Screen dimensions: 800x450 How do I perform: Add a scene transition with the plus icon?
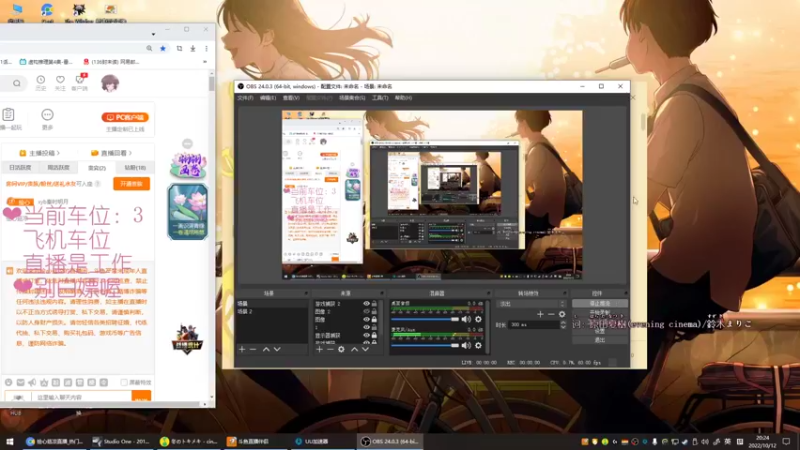pos(540,314)
